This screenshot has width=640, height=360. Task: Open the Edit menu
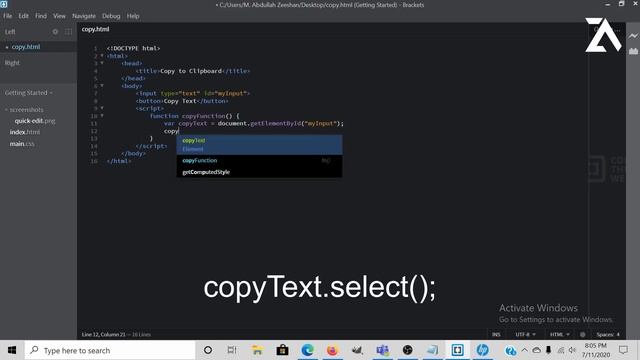click(x=23, y=16)
